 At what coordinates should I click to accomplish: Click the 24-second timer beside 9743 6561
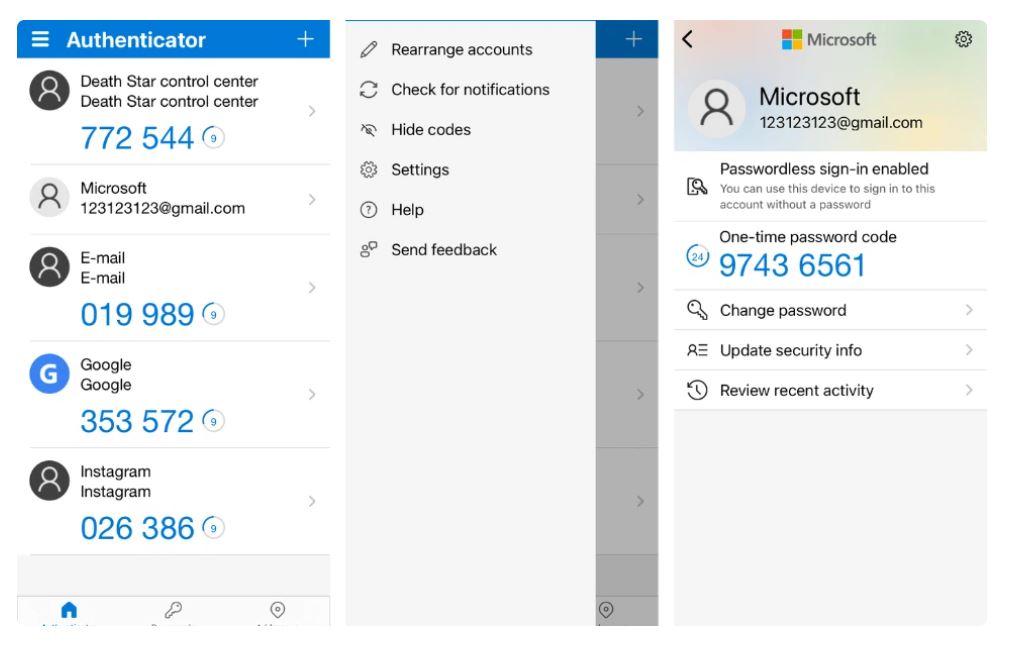pyautogui.click(x=697, y=257)
